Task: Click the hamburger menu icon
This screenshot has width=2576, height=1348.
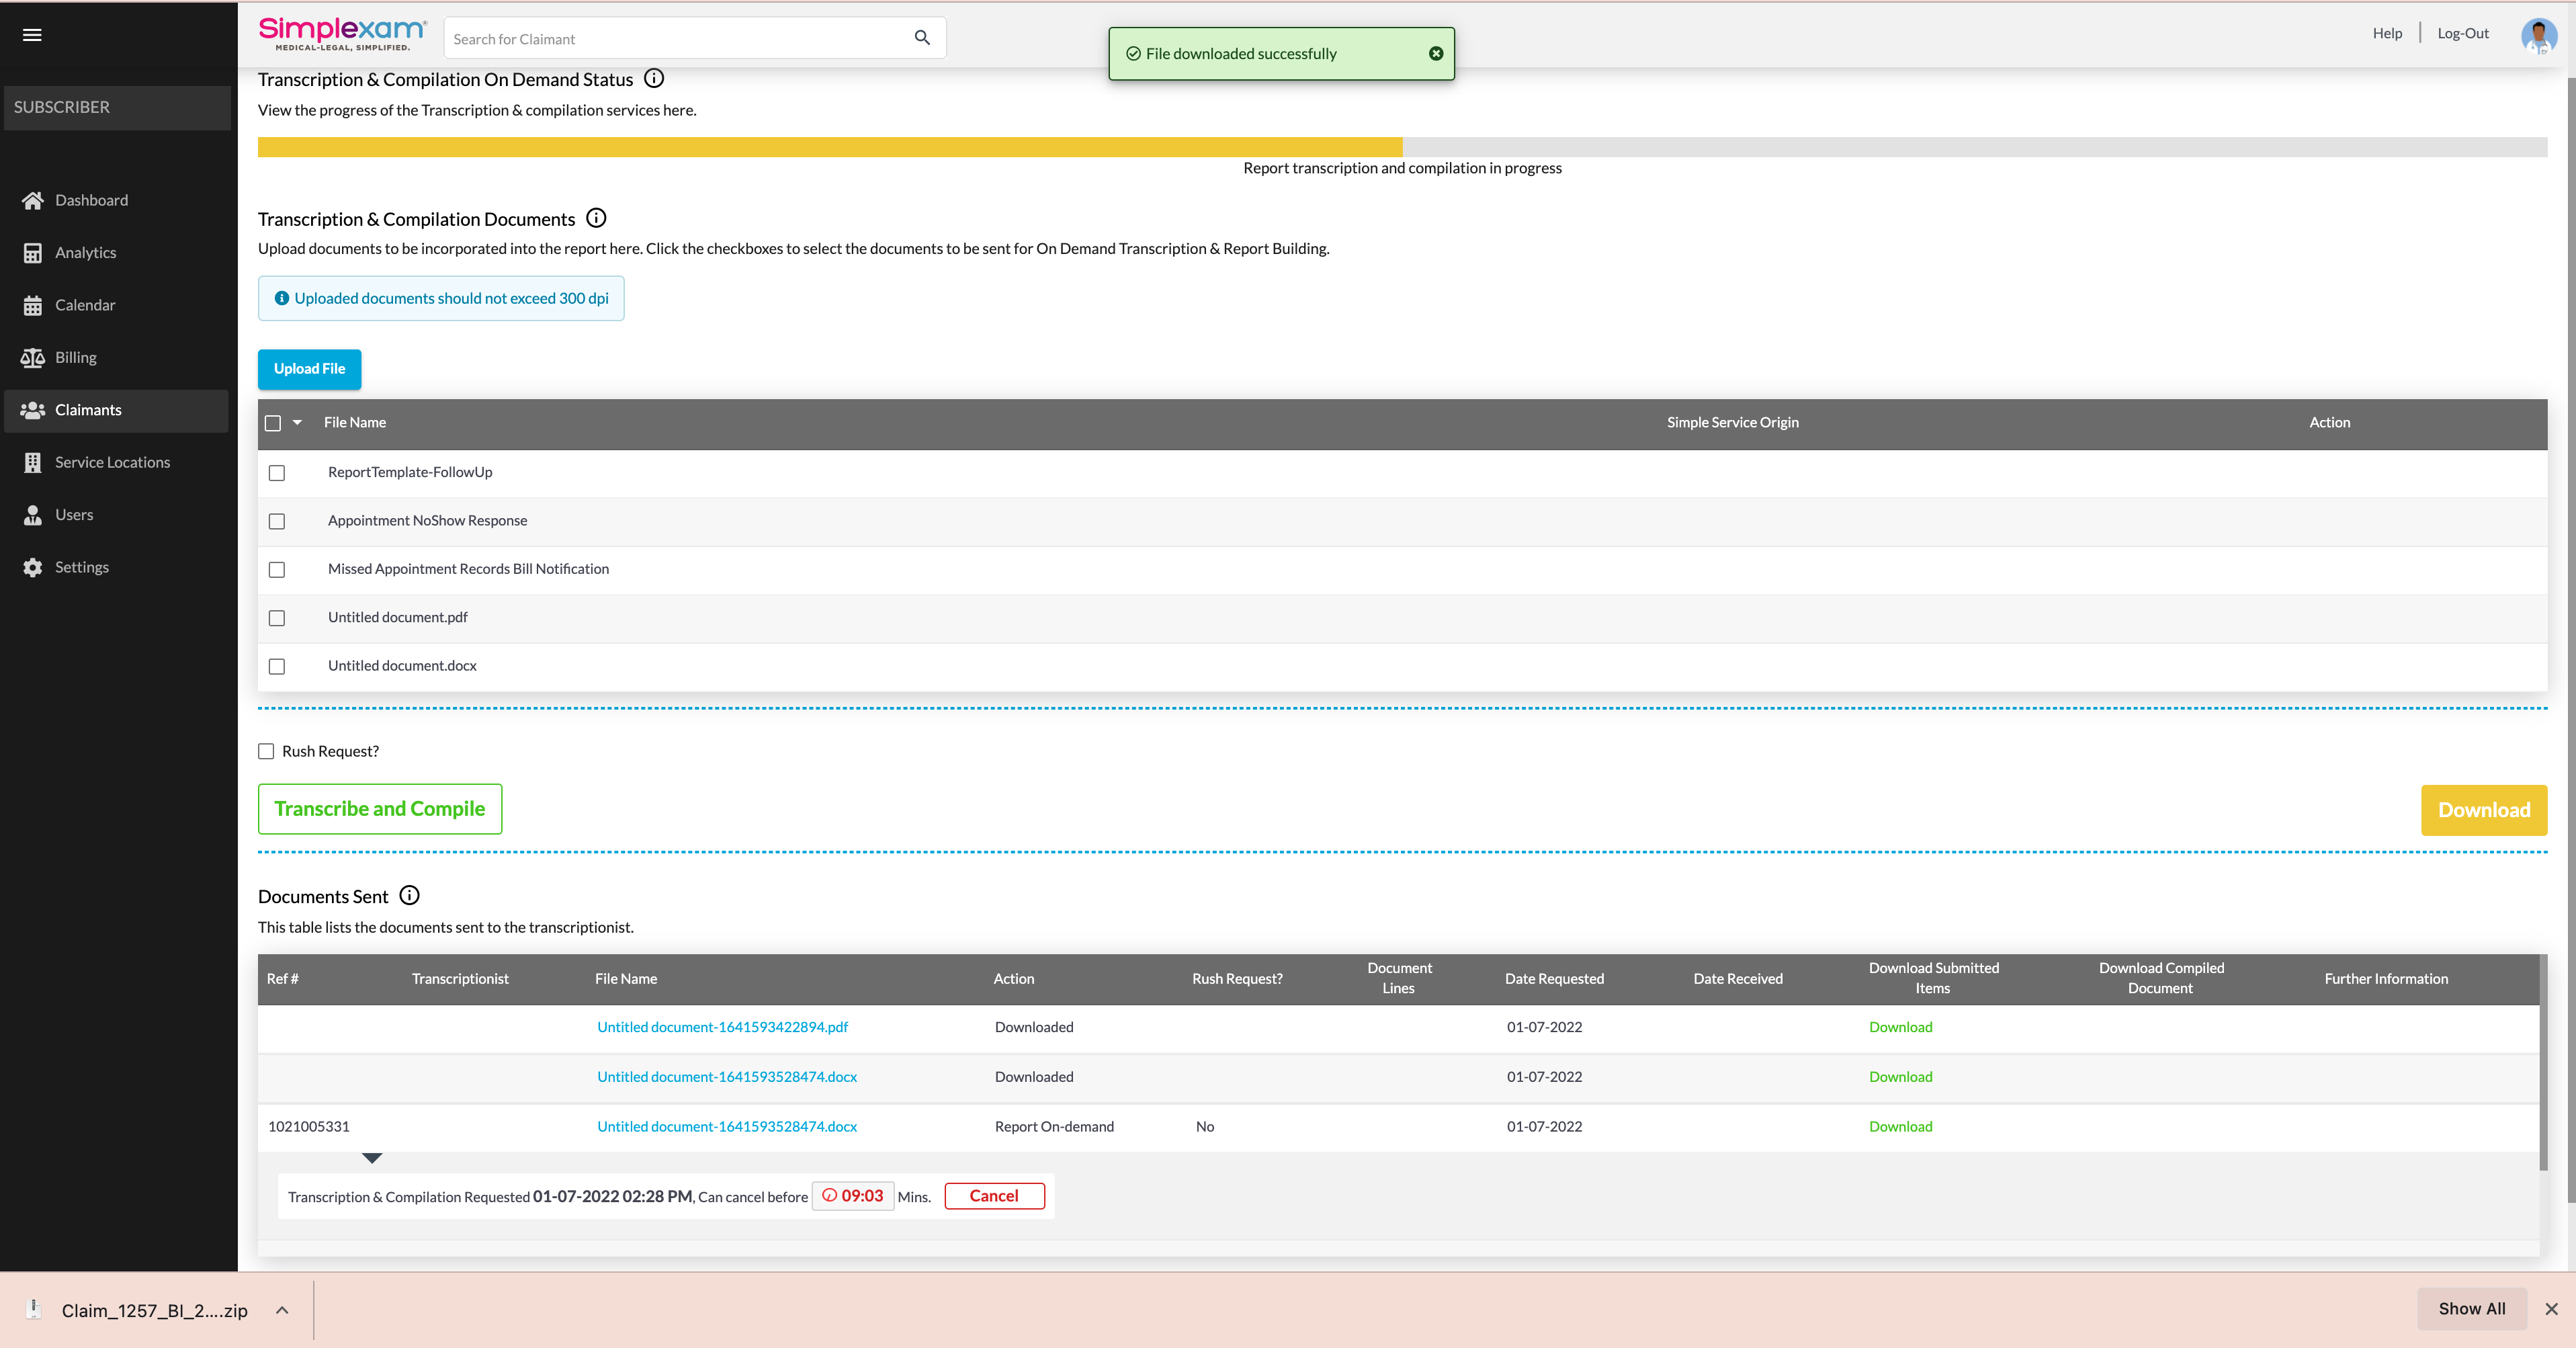Action: [32, 35]
